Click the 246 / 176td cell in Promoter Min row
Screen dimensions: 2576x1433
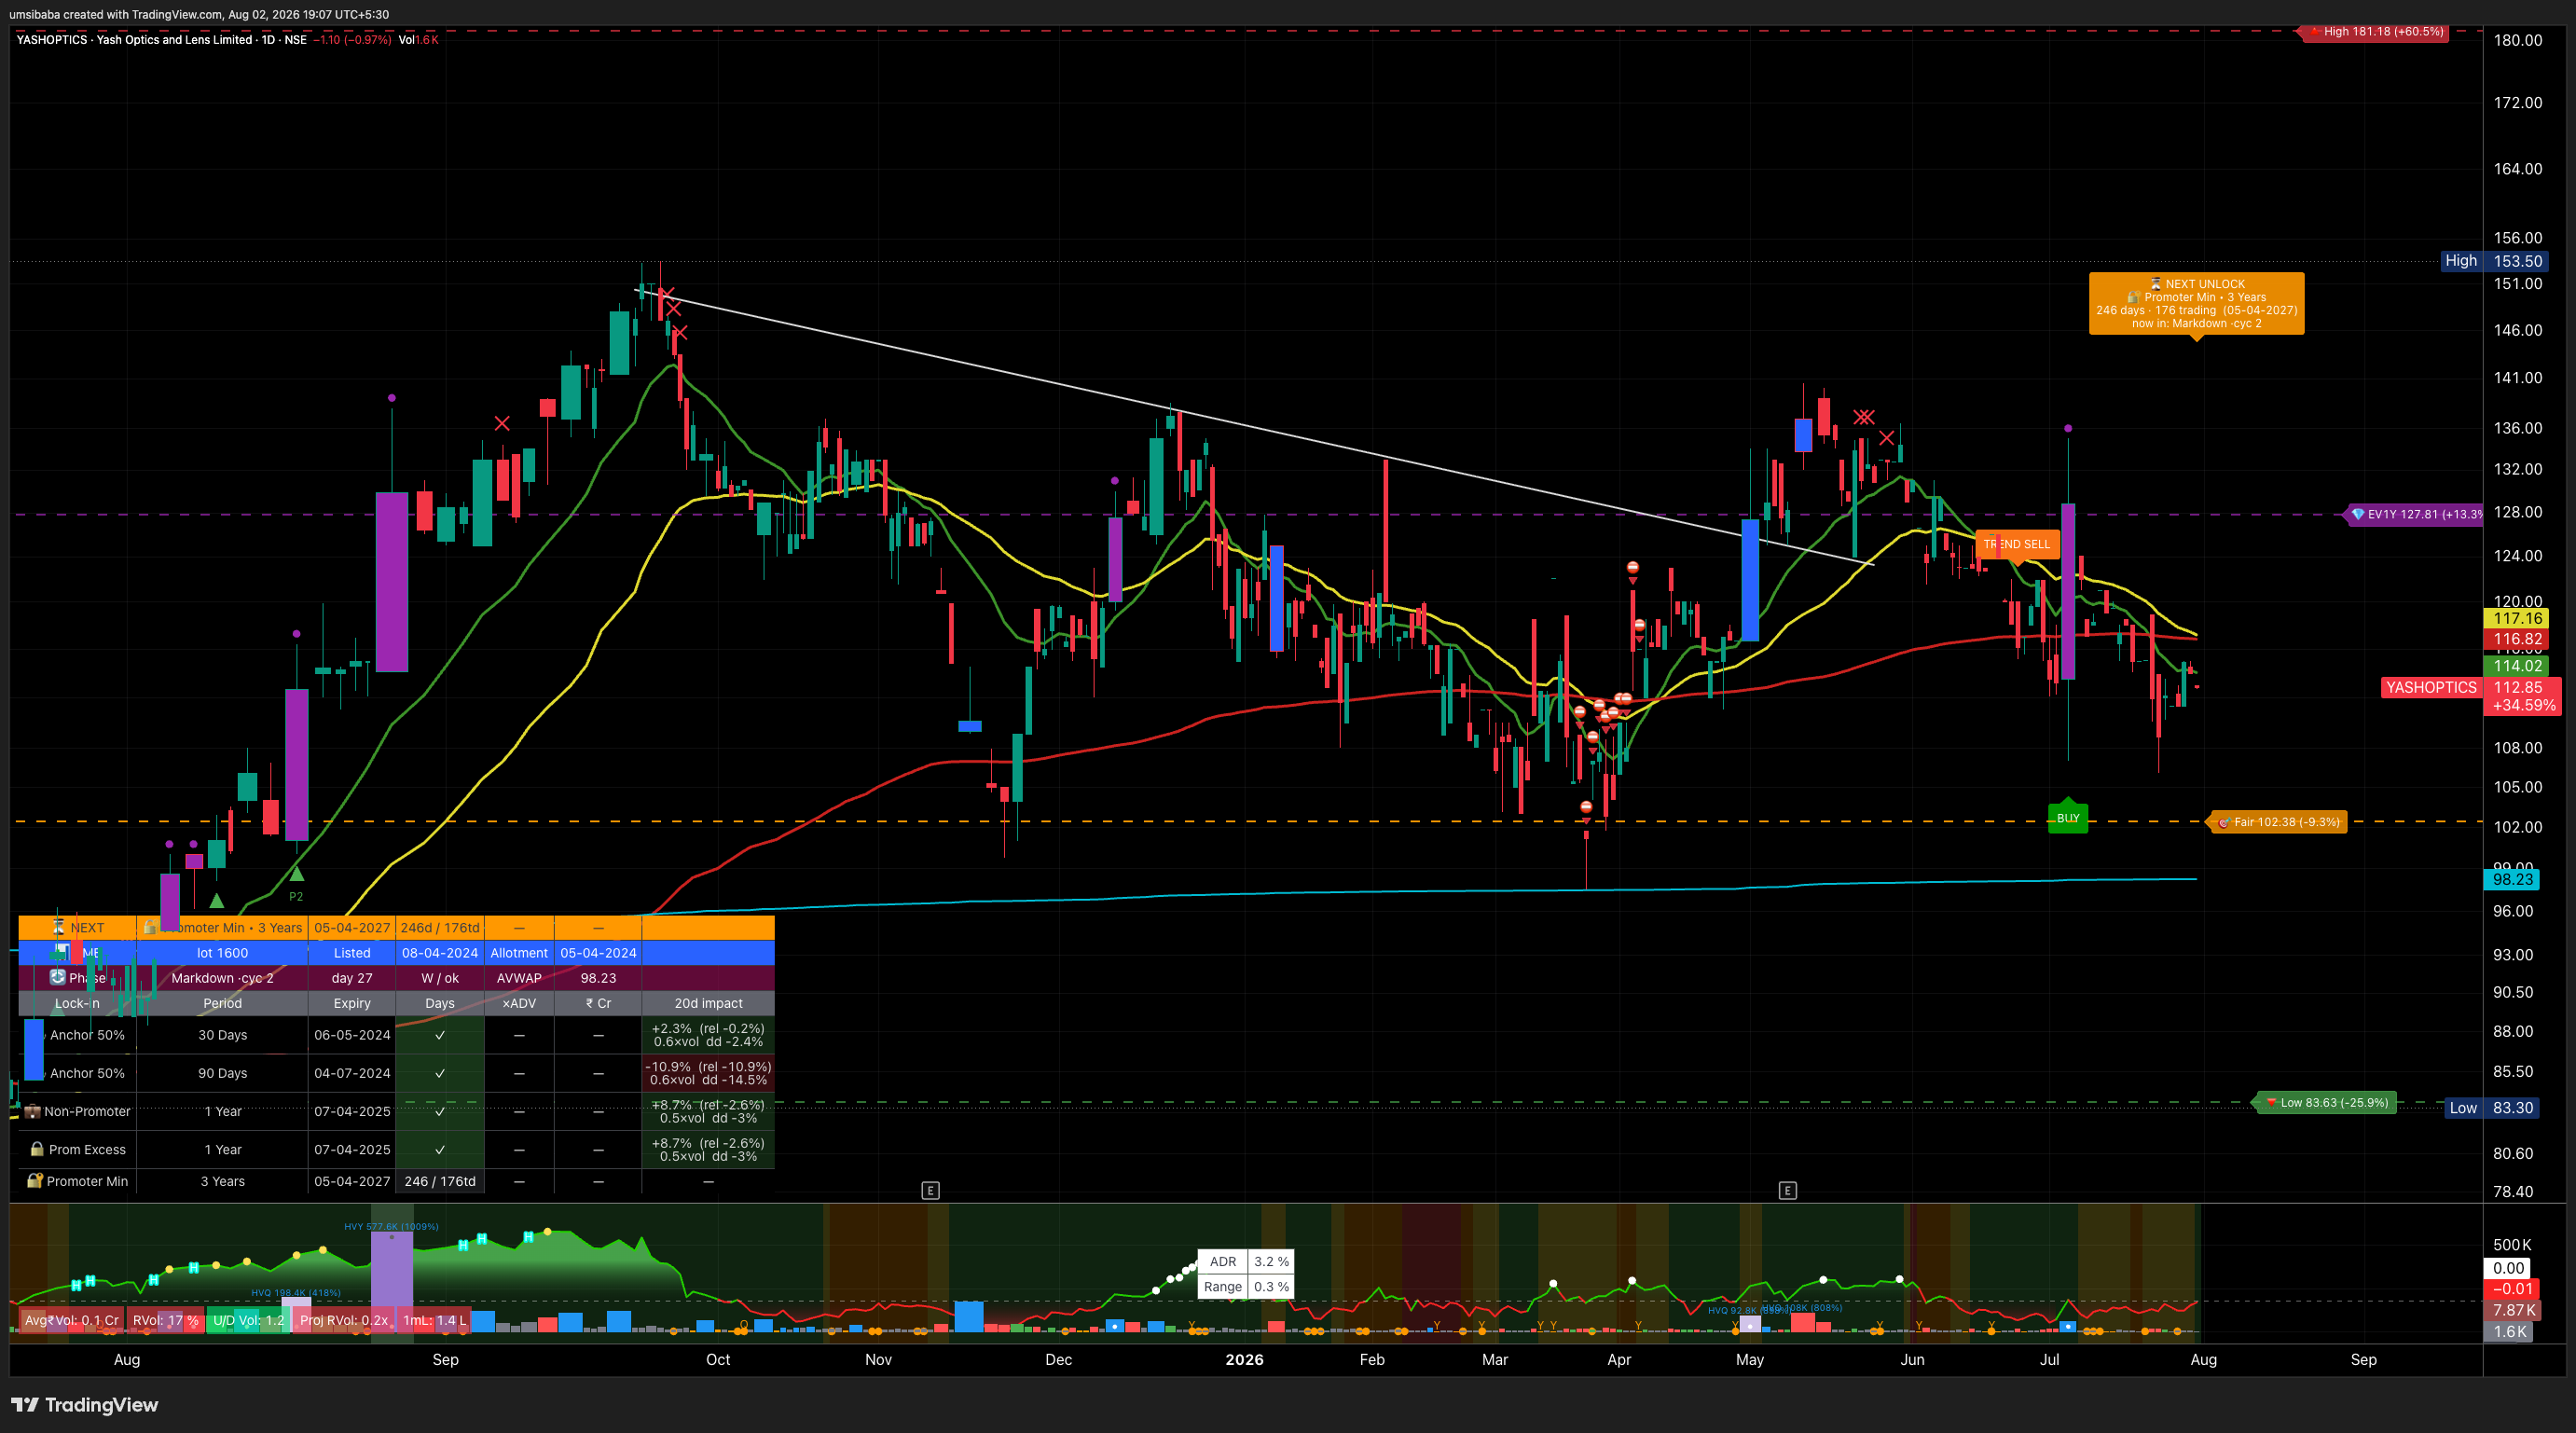440,1181
